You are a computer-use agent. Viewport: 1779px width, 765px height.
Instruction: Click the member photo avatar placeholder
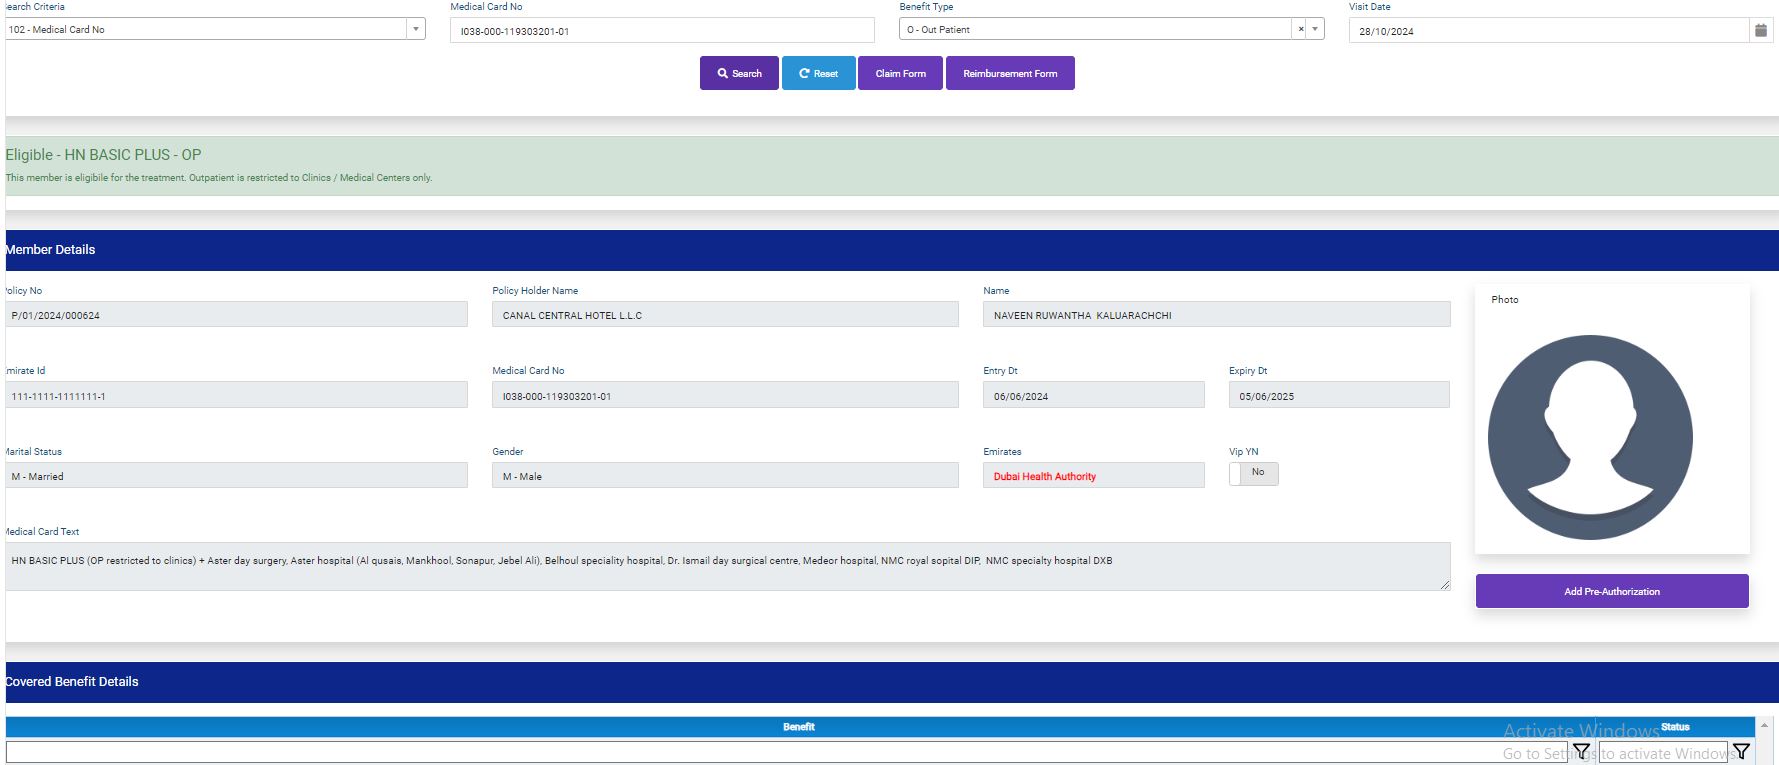pos(1589,437)
